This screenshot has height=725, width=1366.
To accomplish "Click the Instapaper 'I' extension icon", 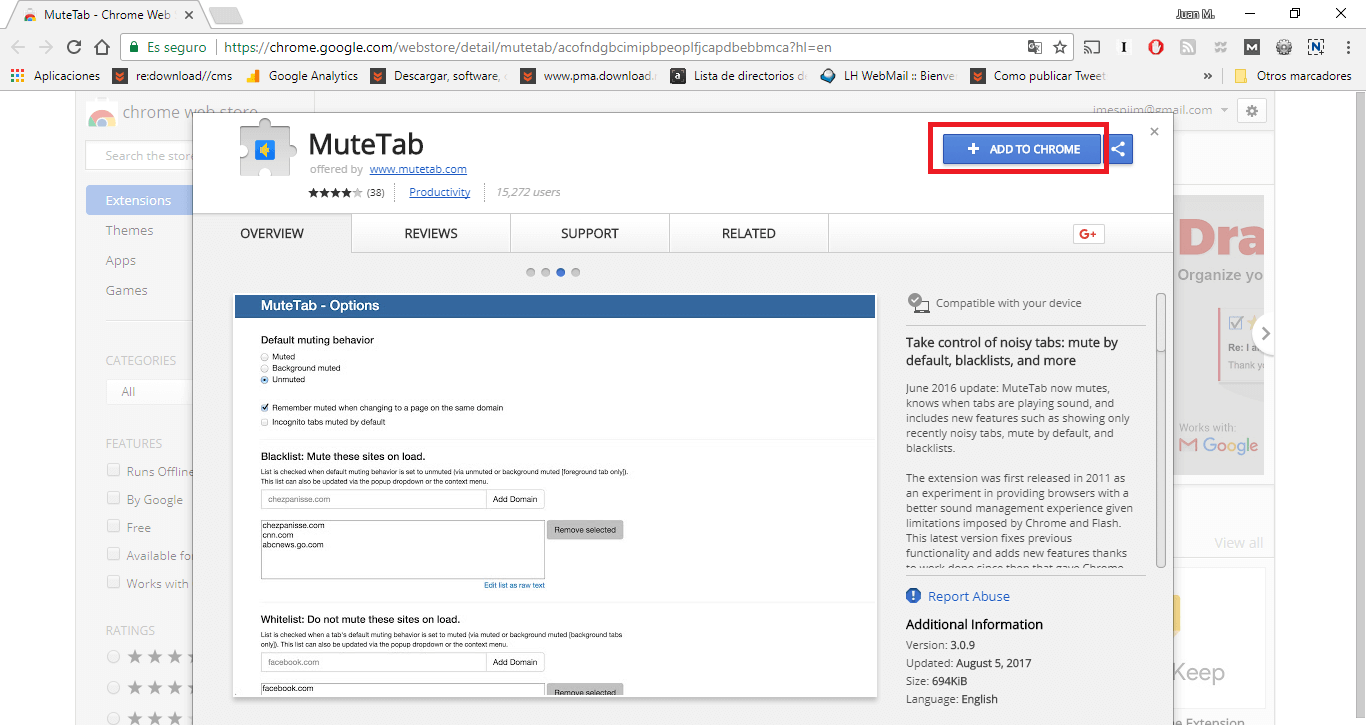I will 1124,47.
